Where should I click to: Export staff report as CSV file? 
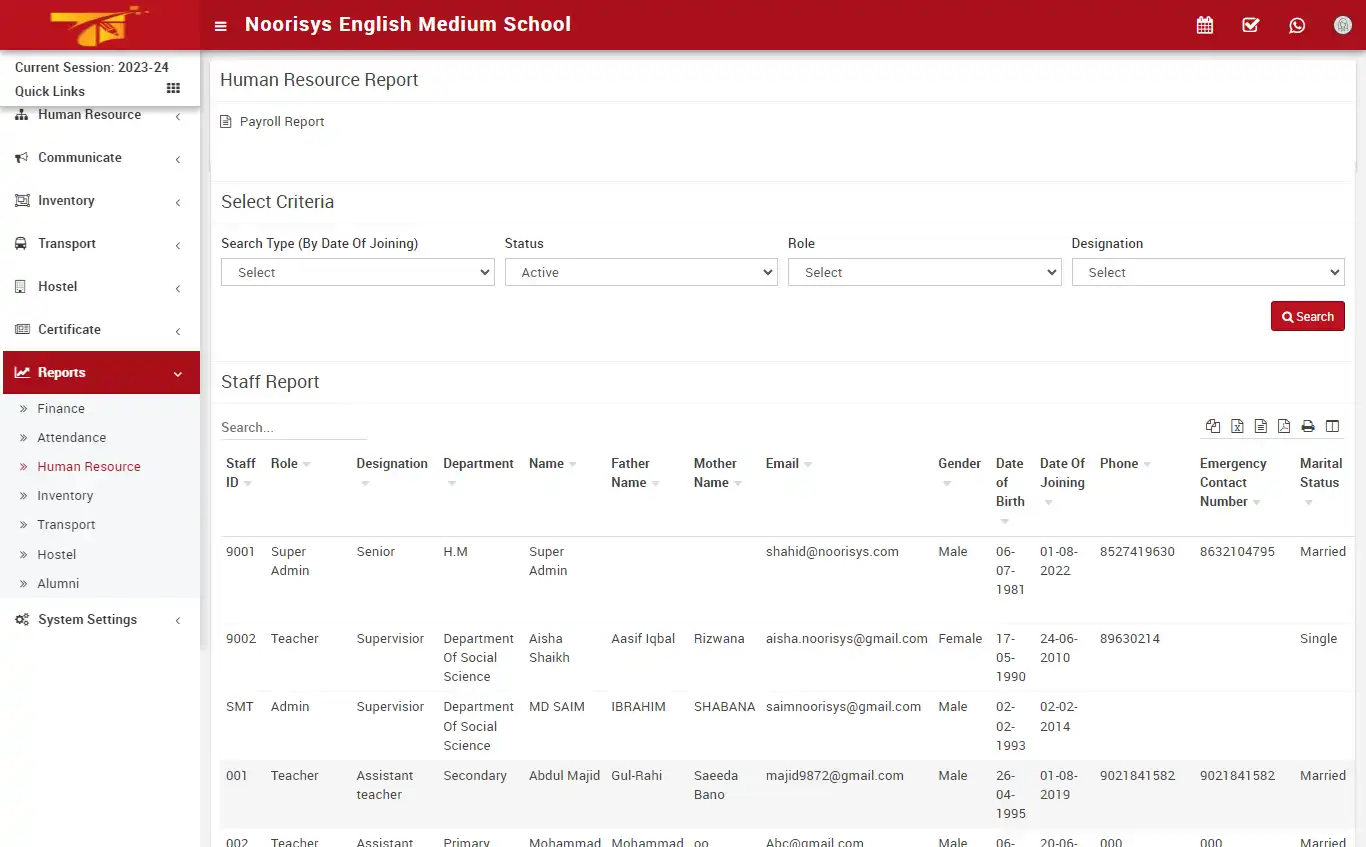(x=1259, y=426)
